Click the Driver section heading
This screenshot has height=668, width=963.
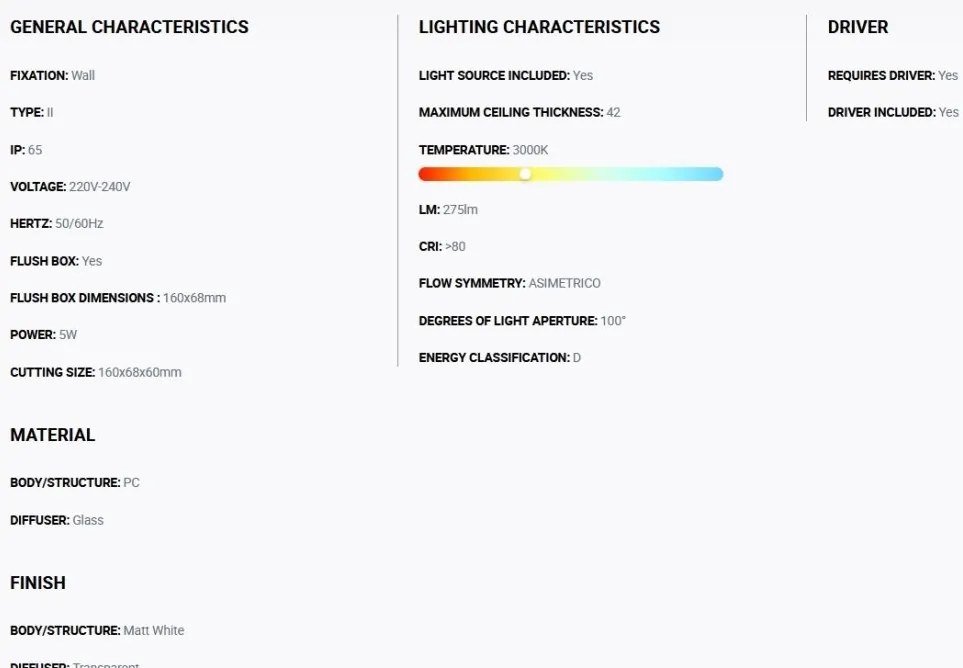coord(858,27)
